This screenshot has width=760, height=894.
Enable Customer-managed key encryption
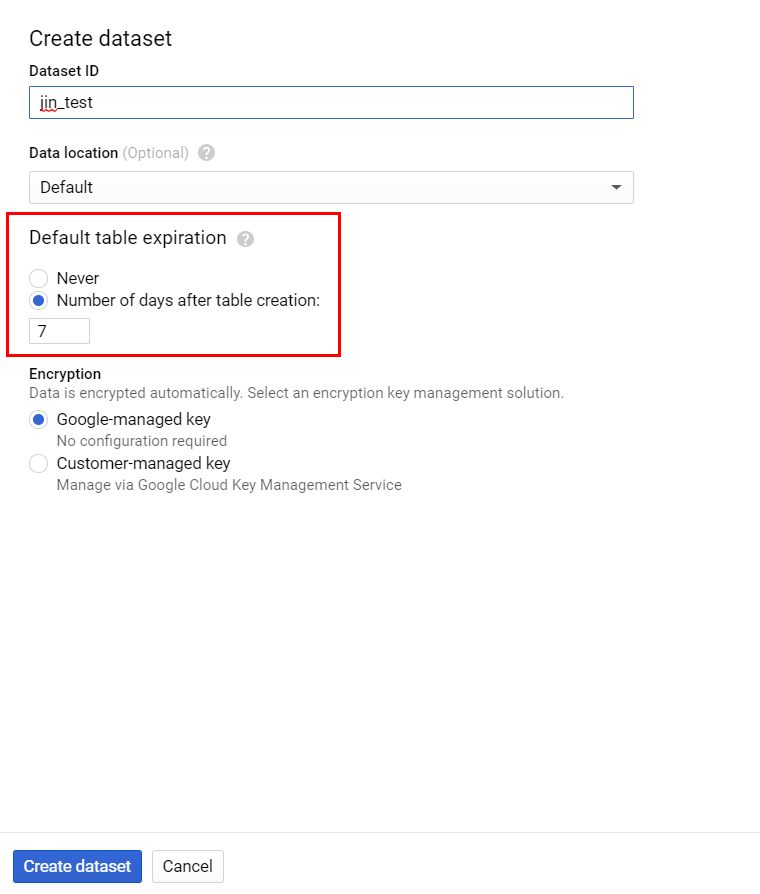pos(37,463)
